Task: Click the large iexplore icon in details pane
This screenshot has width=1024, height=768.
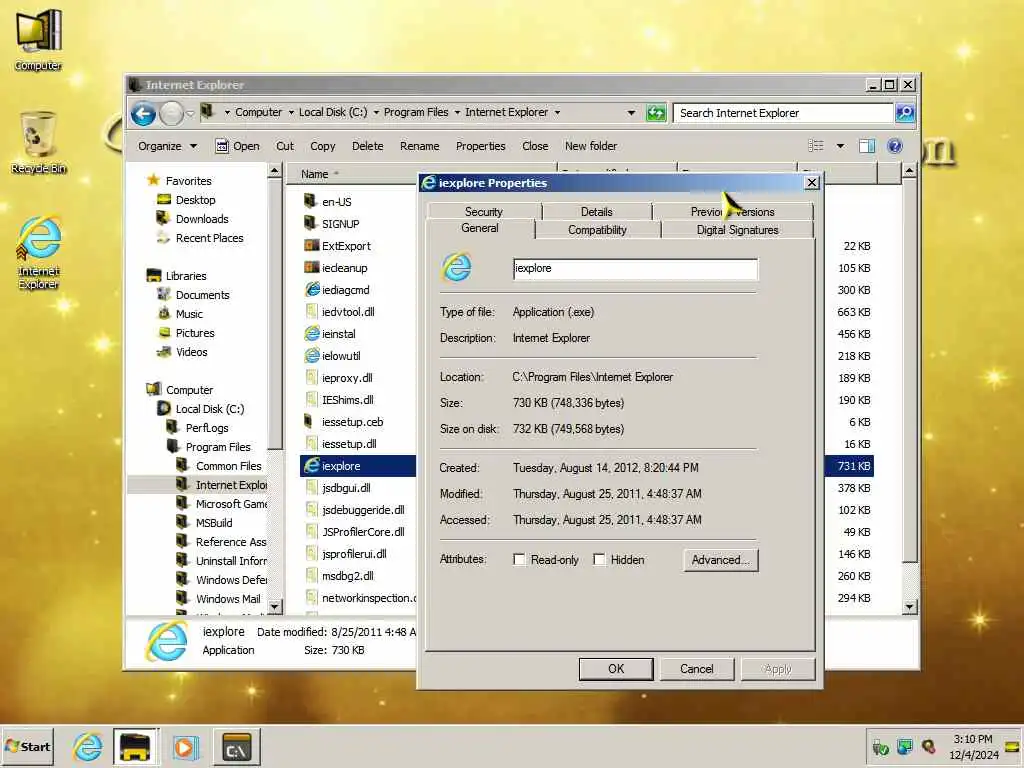Action: tap(167, 641)
